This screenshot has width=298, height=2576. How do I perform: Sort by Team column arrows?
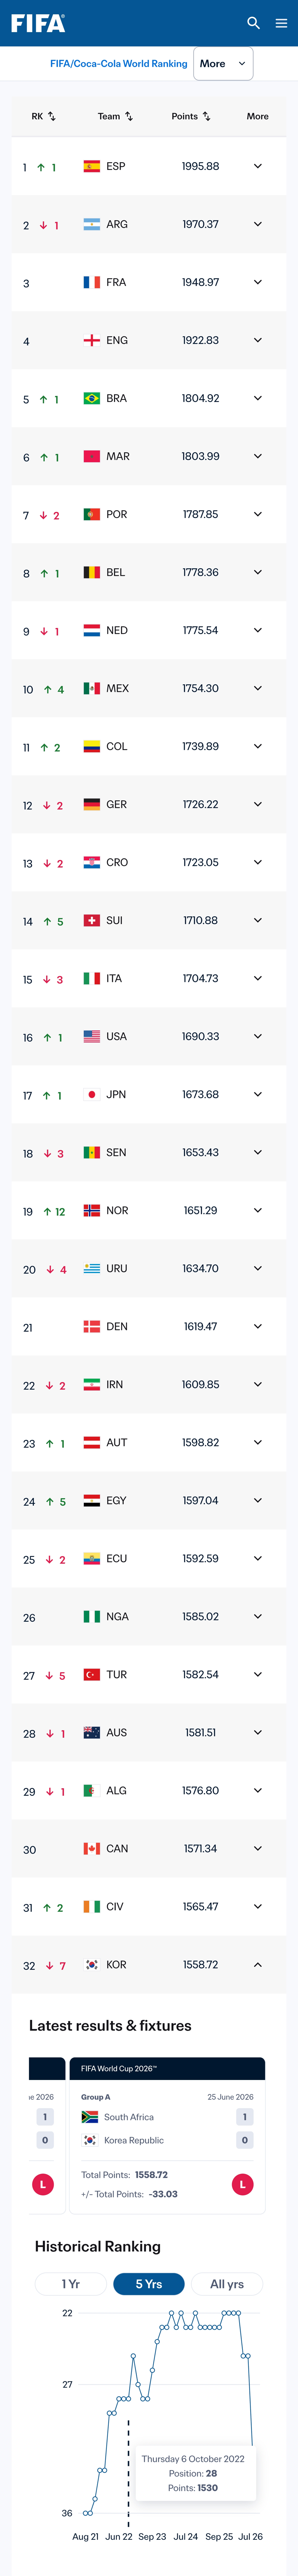129,116
